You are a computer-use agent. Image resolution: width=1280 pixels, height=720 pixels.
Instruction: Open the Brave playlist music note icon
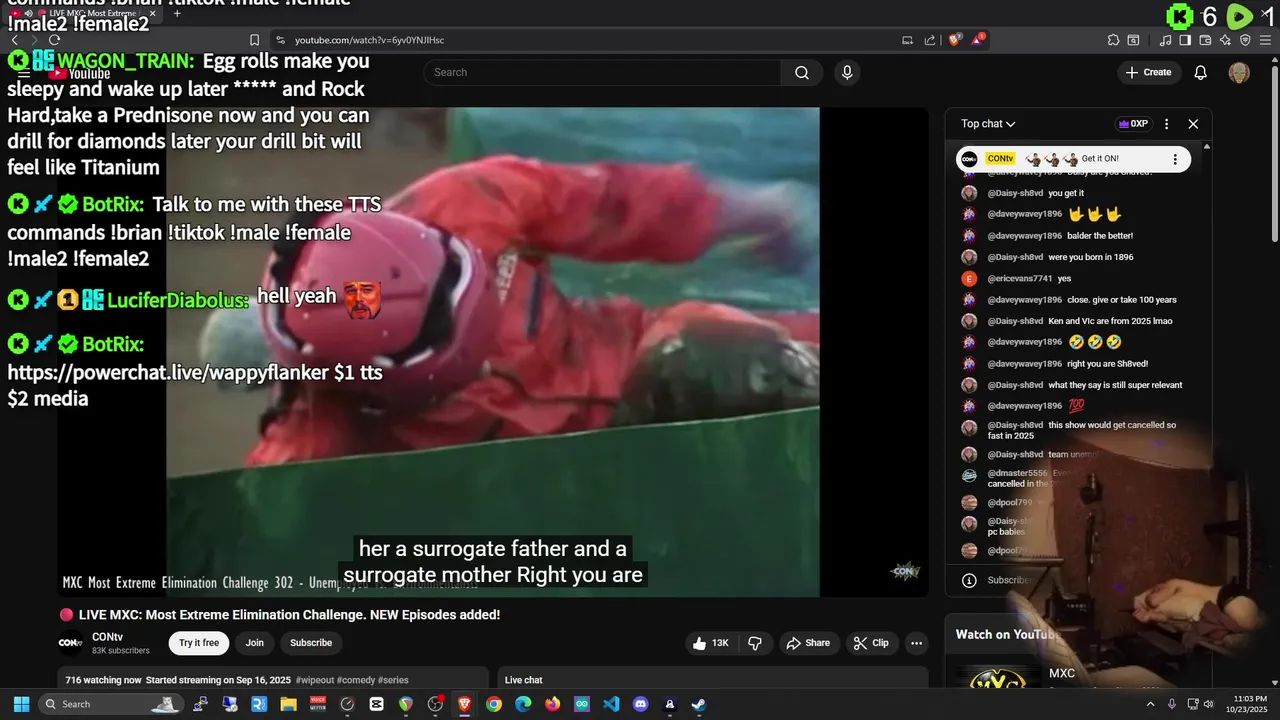tap(1166, 40)
